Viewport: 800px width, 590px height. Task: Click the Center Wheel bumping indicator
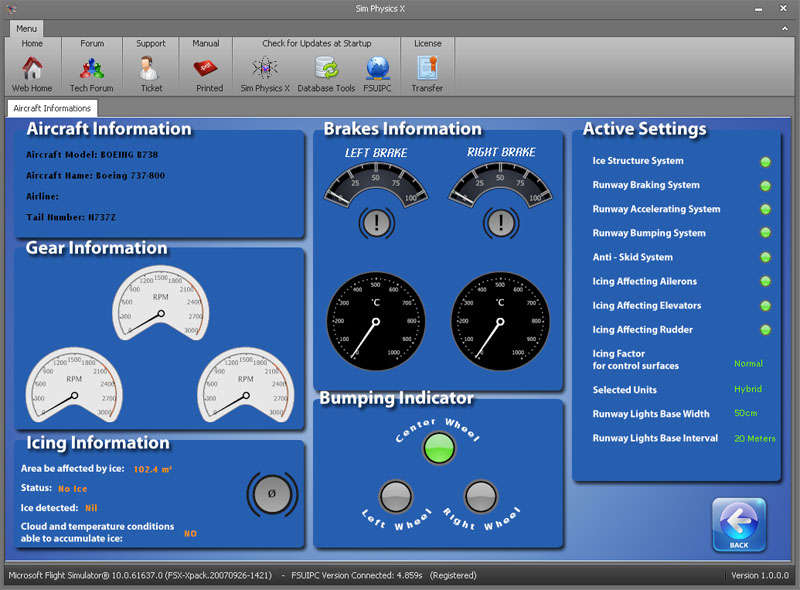tap(437, 448)
